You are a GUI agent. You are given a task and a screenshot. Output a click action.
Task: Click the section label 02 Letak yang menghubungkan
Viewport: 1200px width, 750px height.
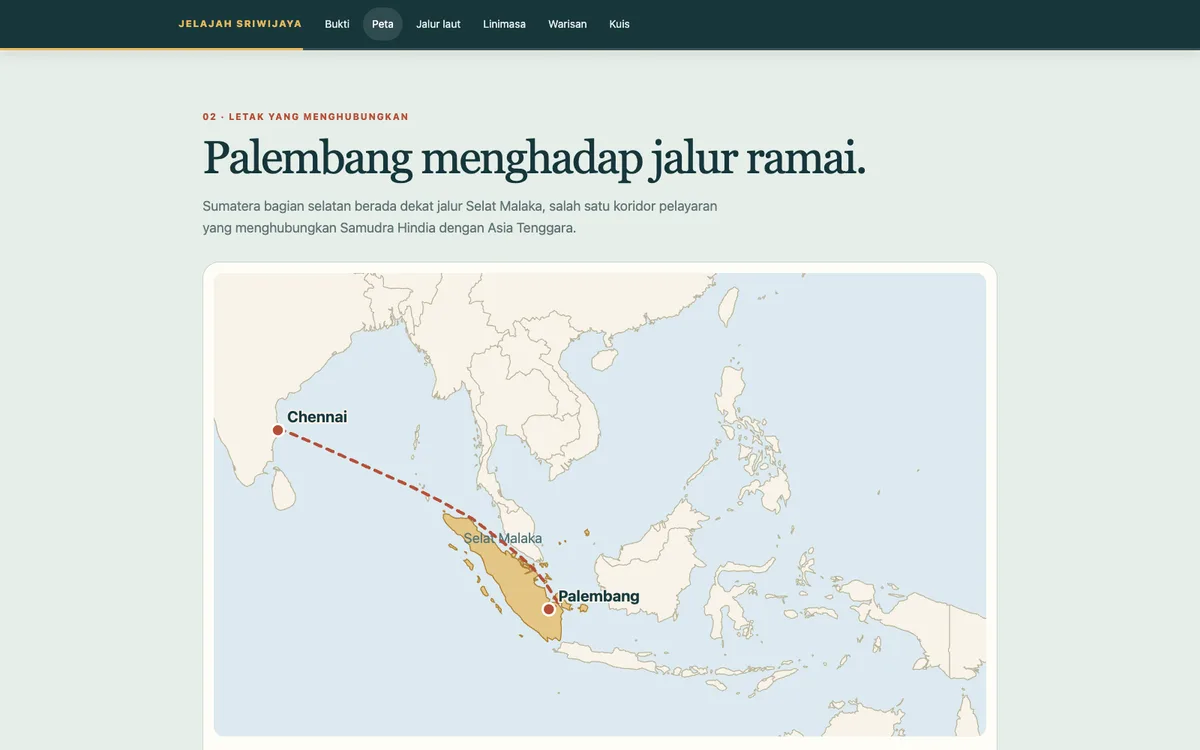[x=306, y=117]
